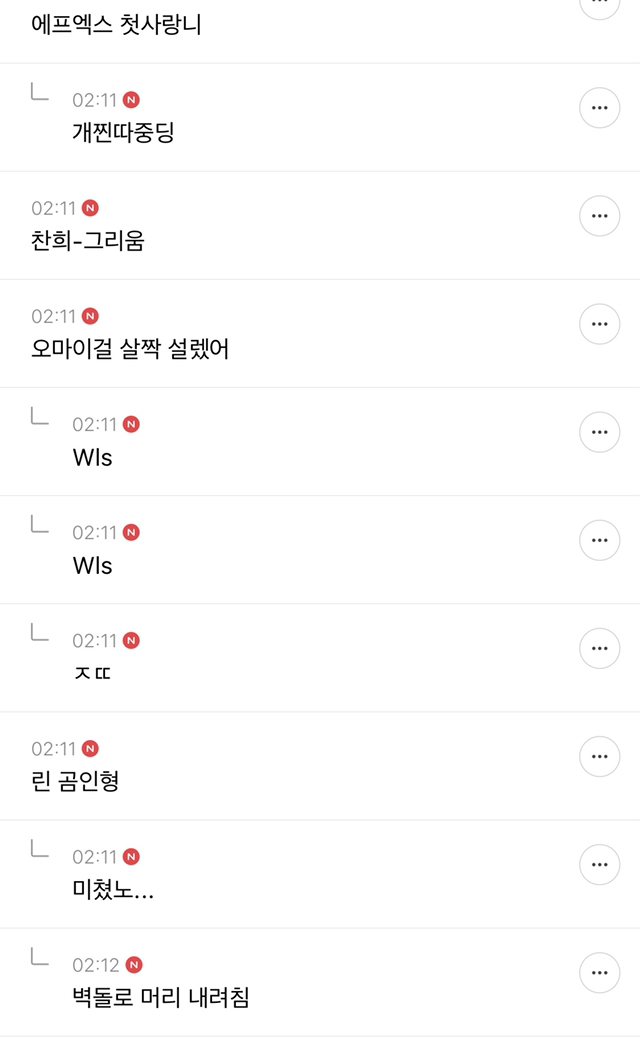Viewport: 640px width, 1038px height.
Task: Open options for the ㅈㄸ reply
Action: (x=600, y=648)
